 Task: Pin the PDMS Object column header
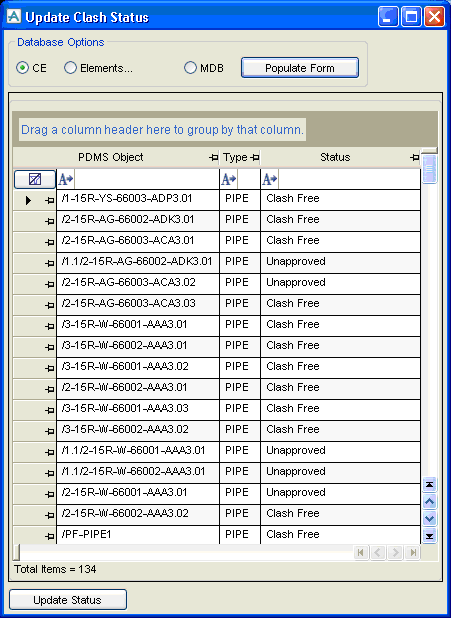pos(213,158)
